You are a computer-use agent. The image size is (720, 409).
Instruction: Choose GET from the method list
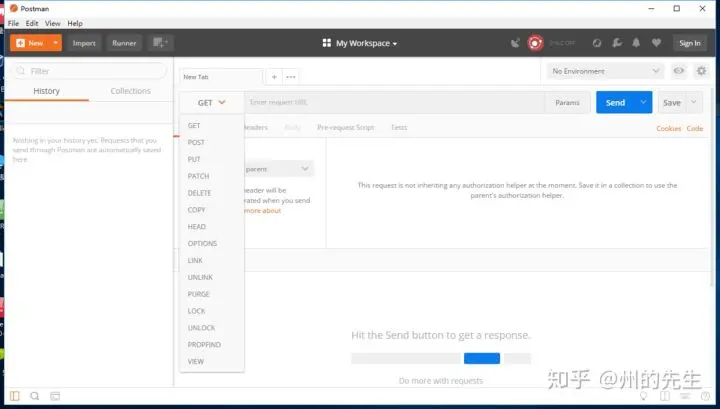pyautogui.click(x=212, y=125)
